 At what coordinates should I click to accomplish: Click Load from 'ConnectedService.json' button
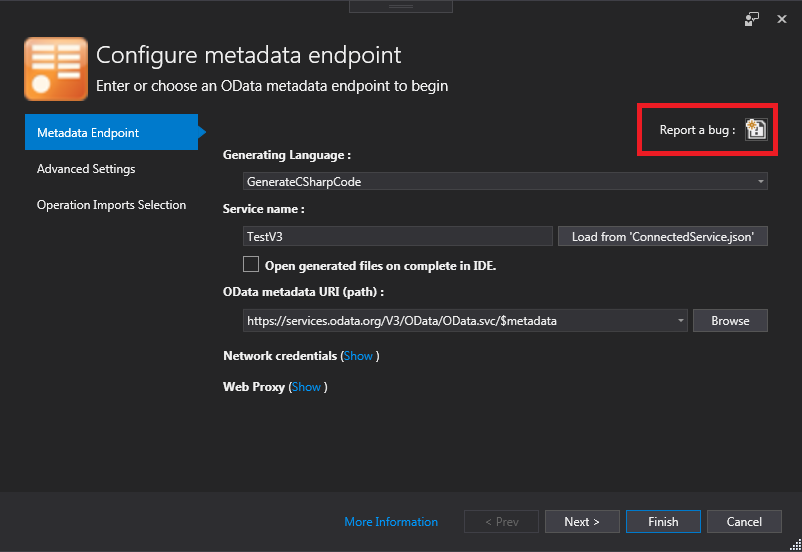[x=662, y=236]
